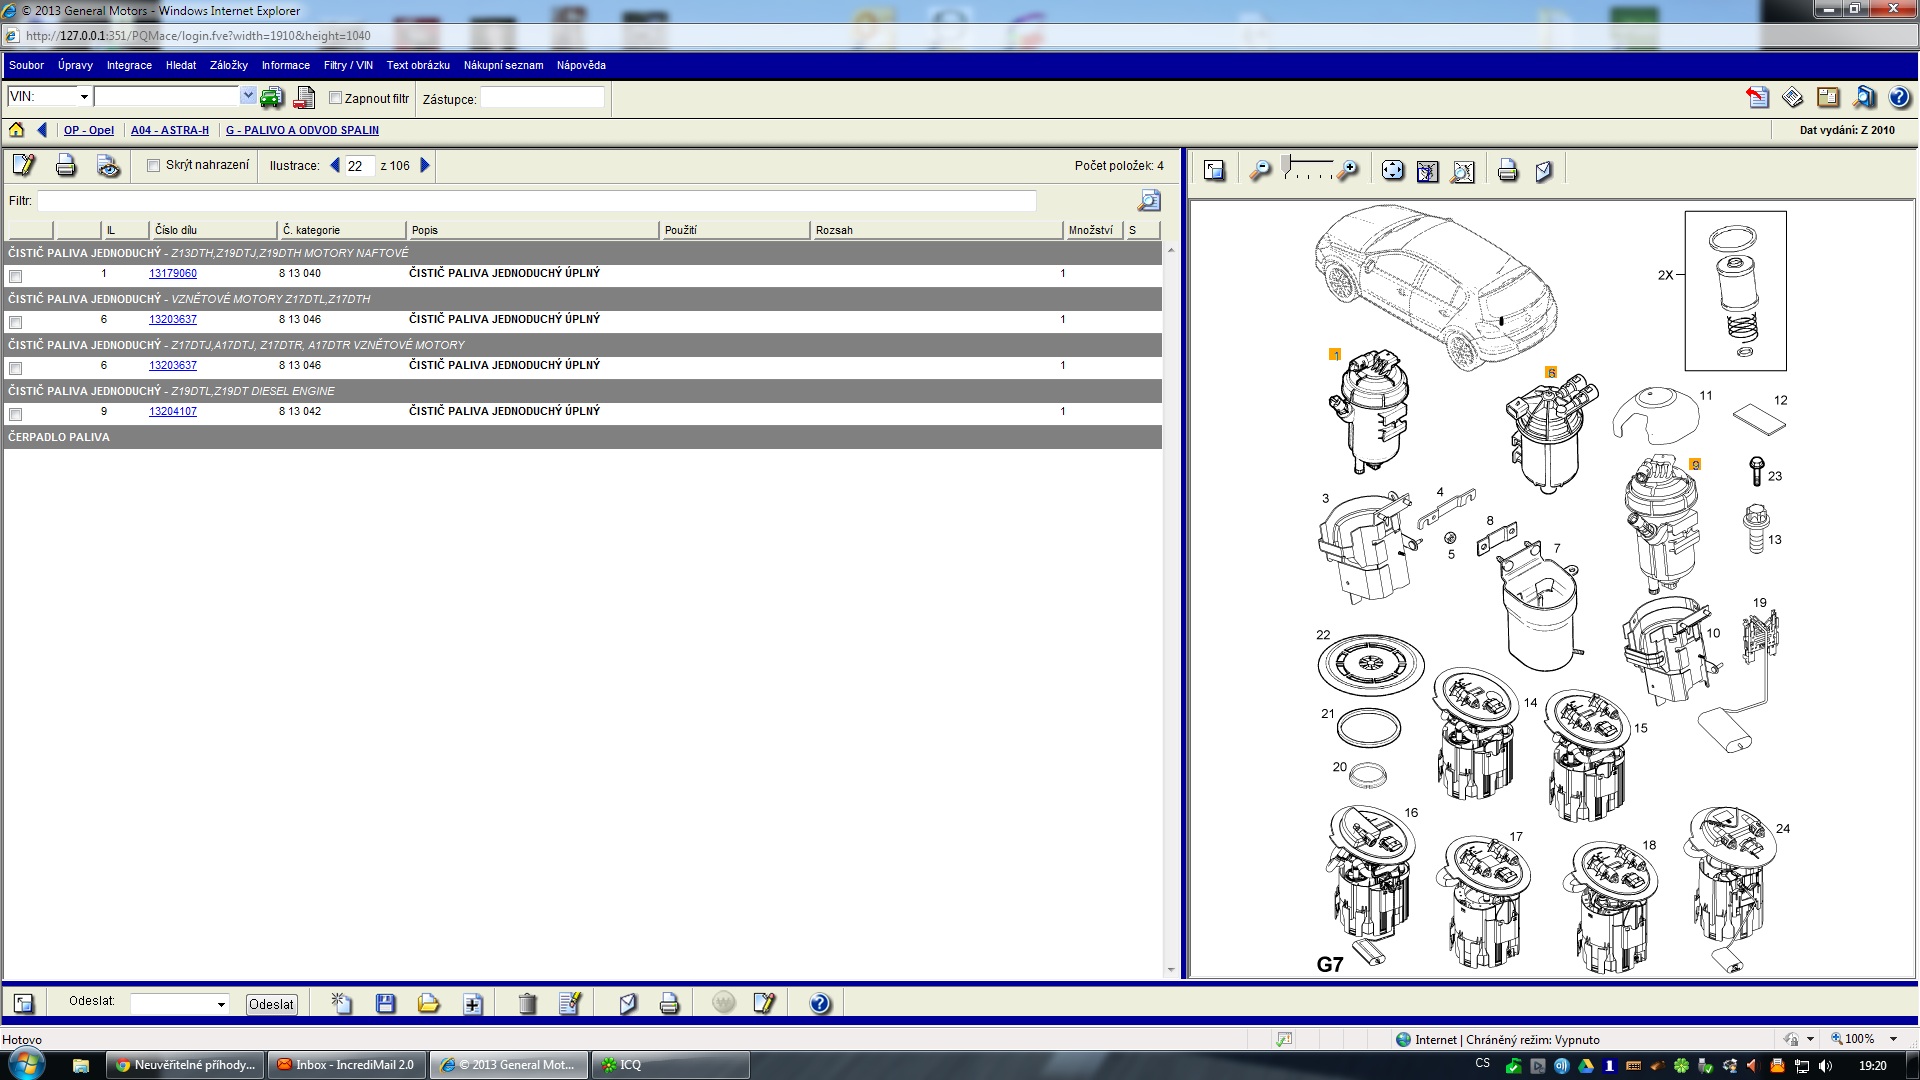Click the A04 - ASTRA-H breadcrumb link
1920x1080 pixels.
click(x=170, y=130)
